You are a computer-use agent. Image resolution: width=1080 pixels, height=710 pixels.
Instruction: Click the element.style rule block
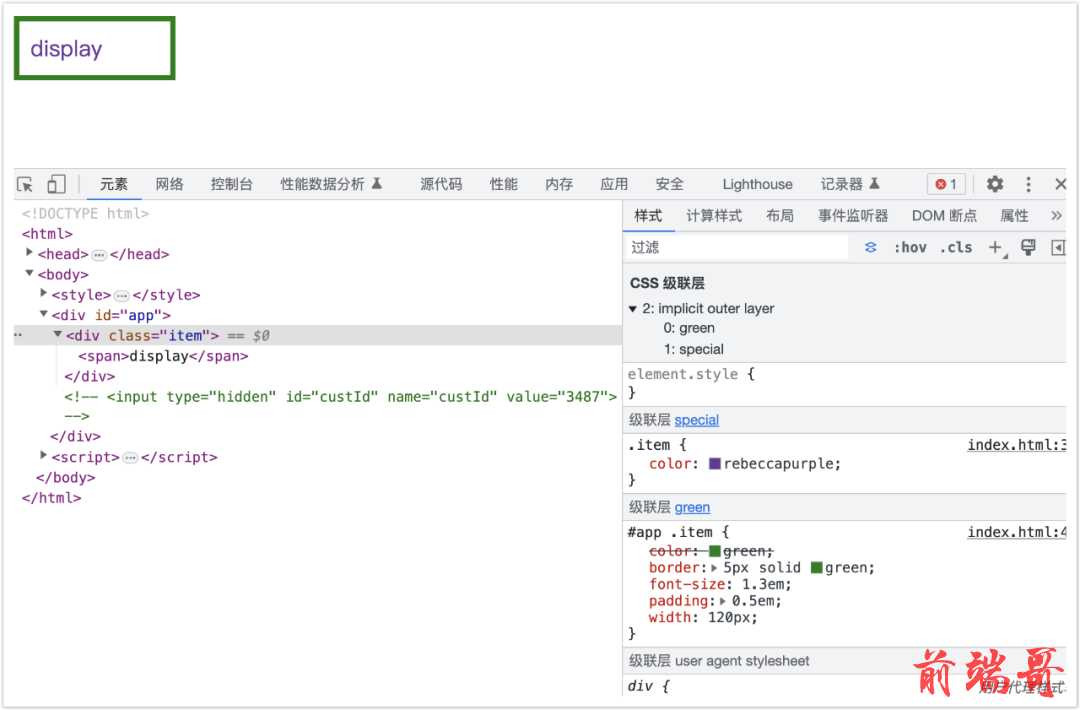844,384
